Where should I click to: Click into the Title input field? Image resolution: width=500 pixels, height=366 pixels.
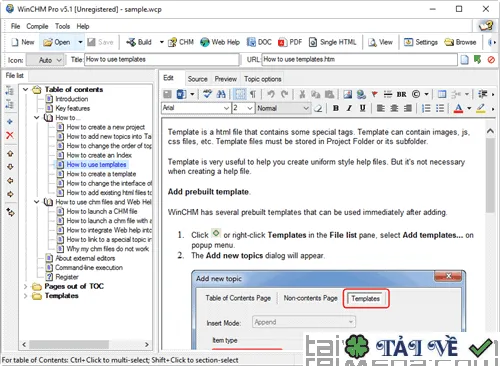point(162,60)
